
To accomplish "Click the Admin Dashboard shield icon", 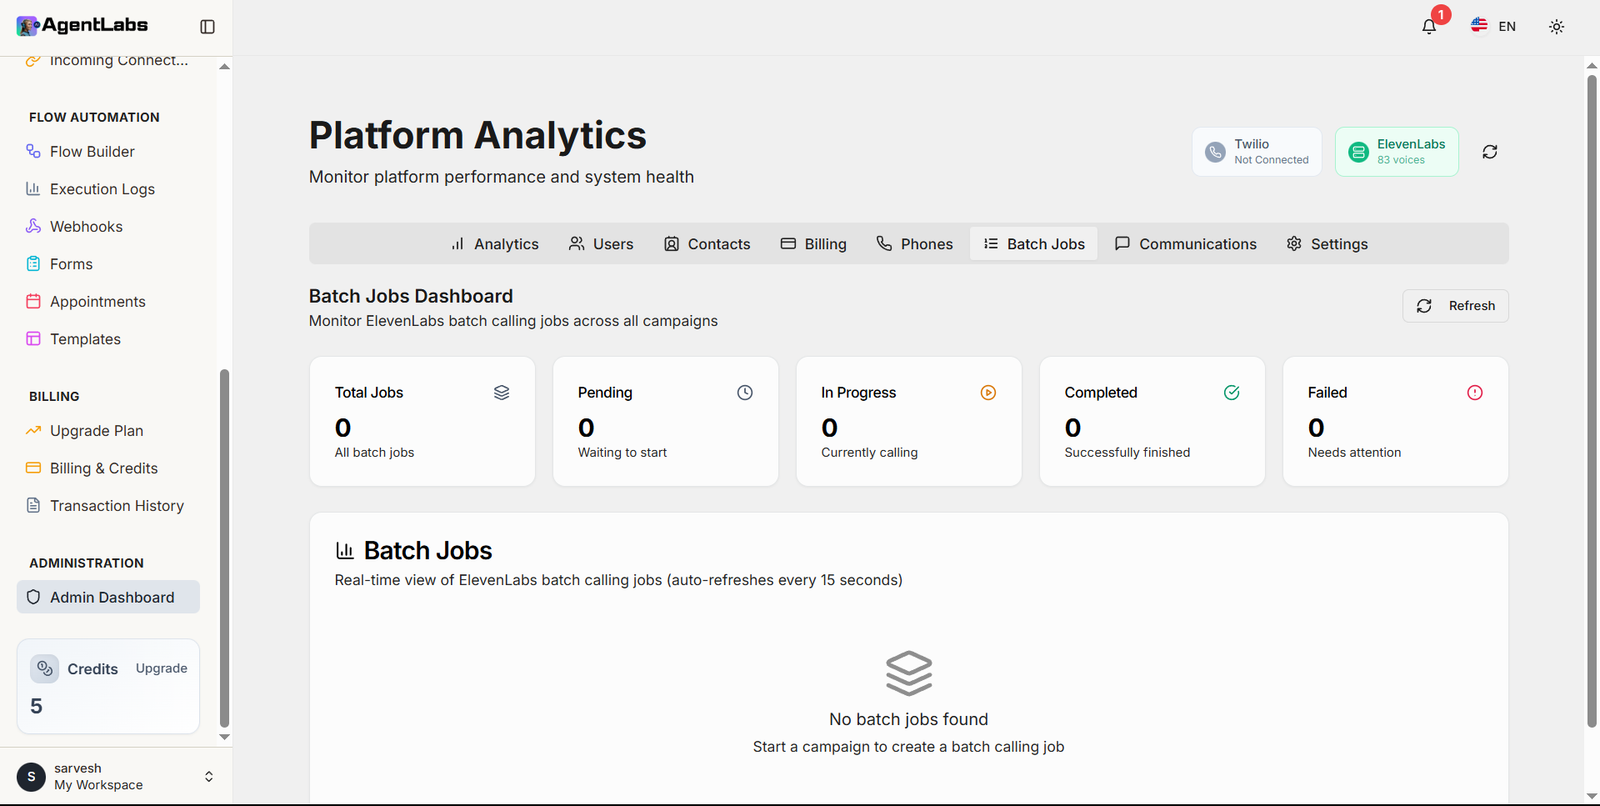I will coord(33,597).
